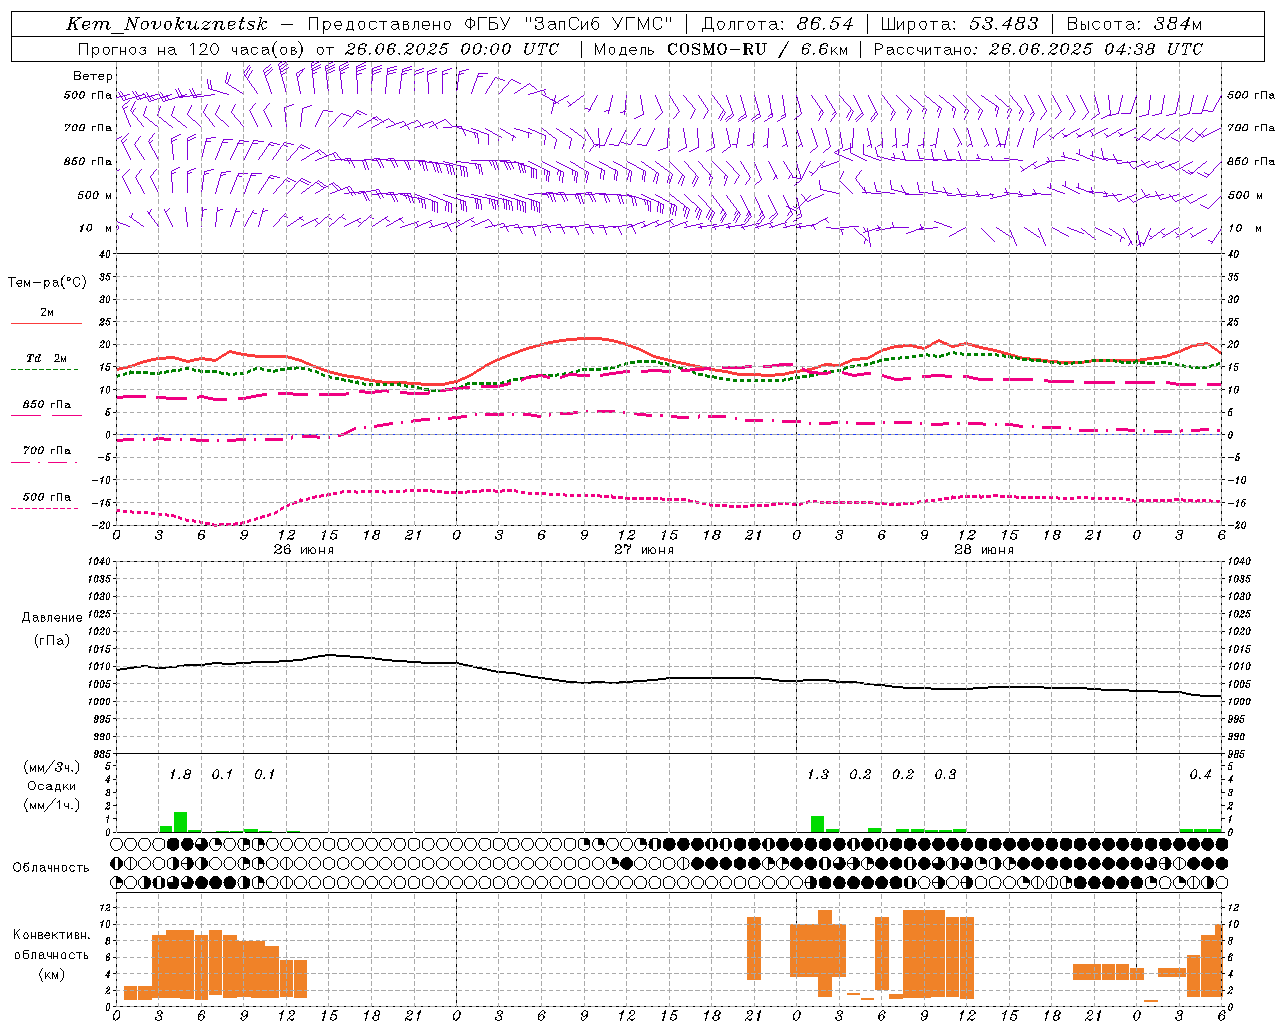Screen dimensions: 1280x1024
Task: Click the '27 июня' date label
Action: pos(644,550)
